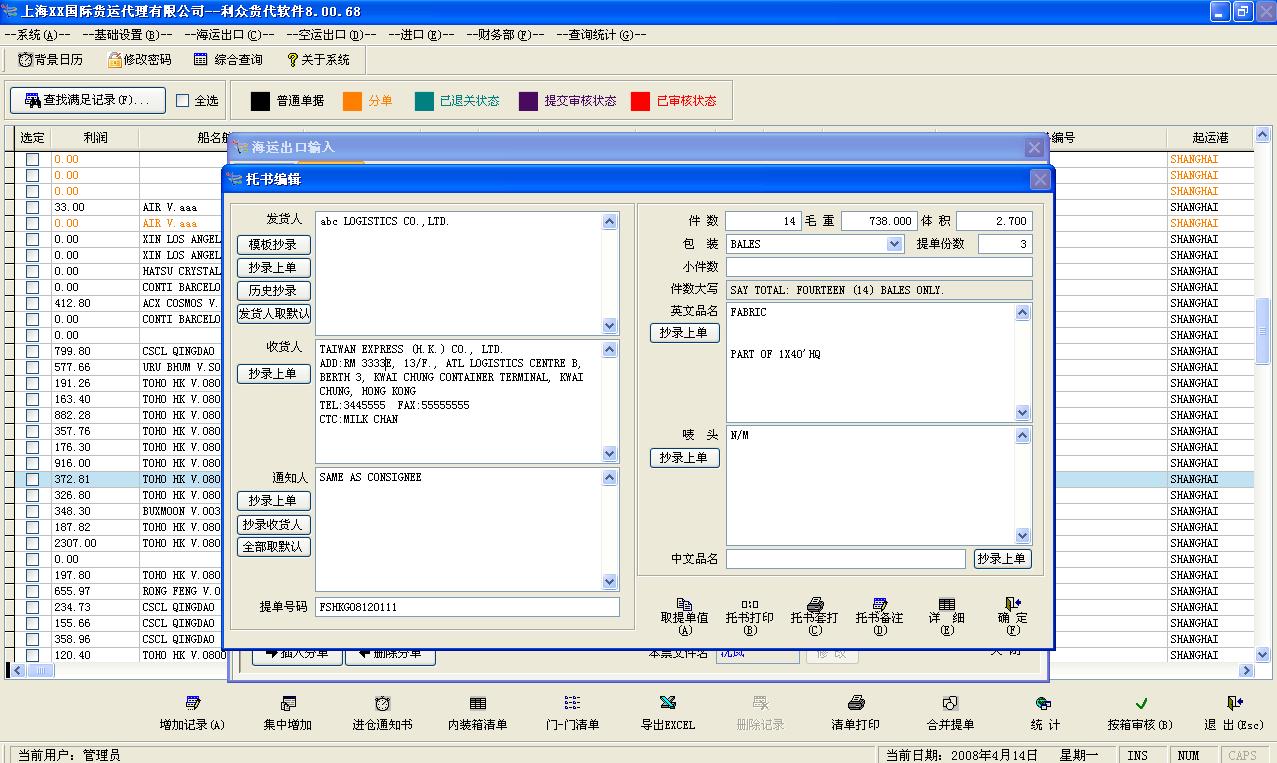Viewport: 1277px width, 763px height.
Task: Click the 取提单值 icon in 托书编辑
Action: point(684,605)
